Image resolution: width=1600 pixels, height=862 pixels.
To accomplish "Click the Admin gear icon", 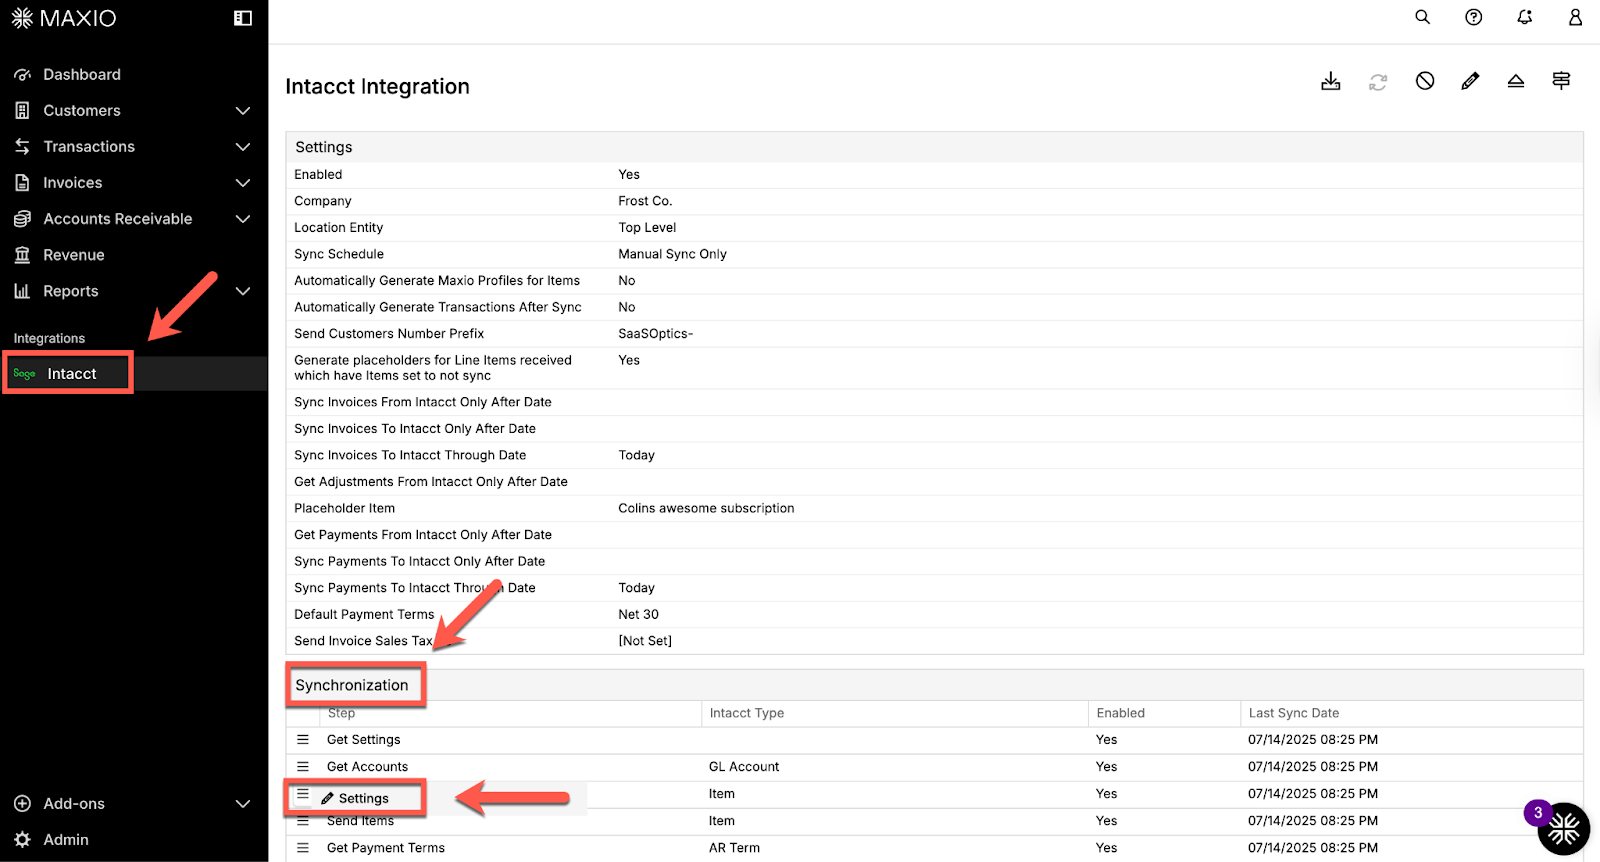I will point(22,840).
